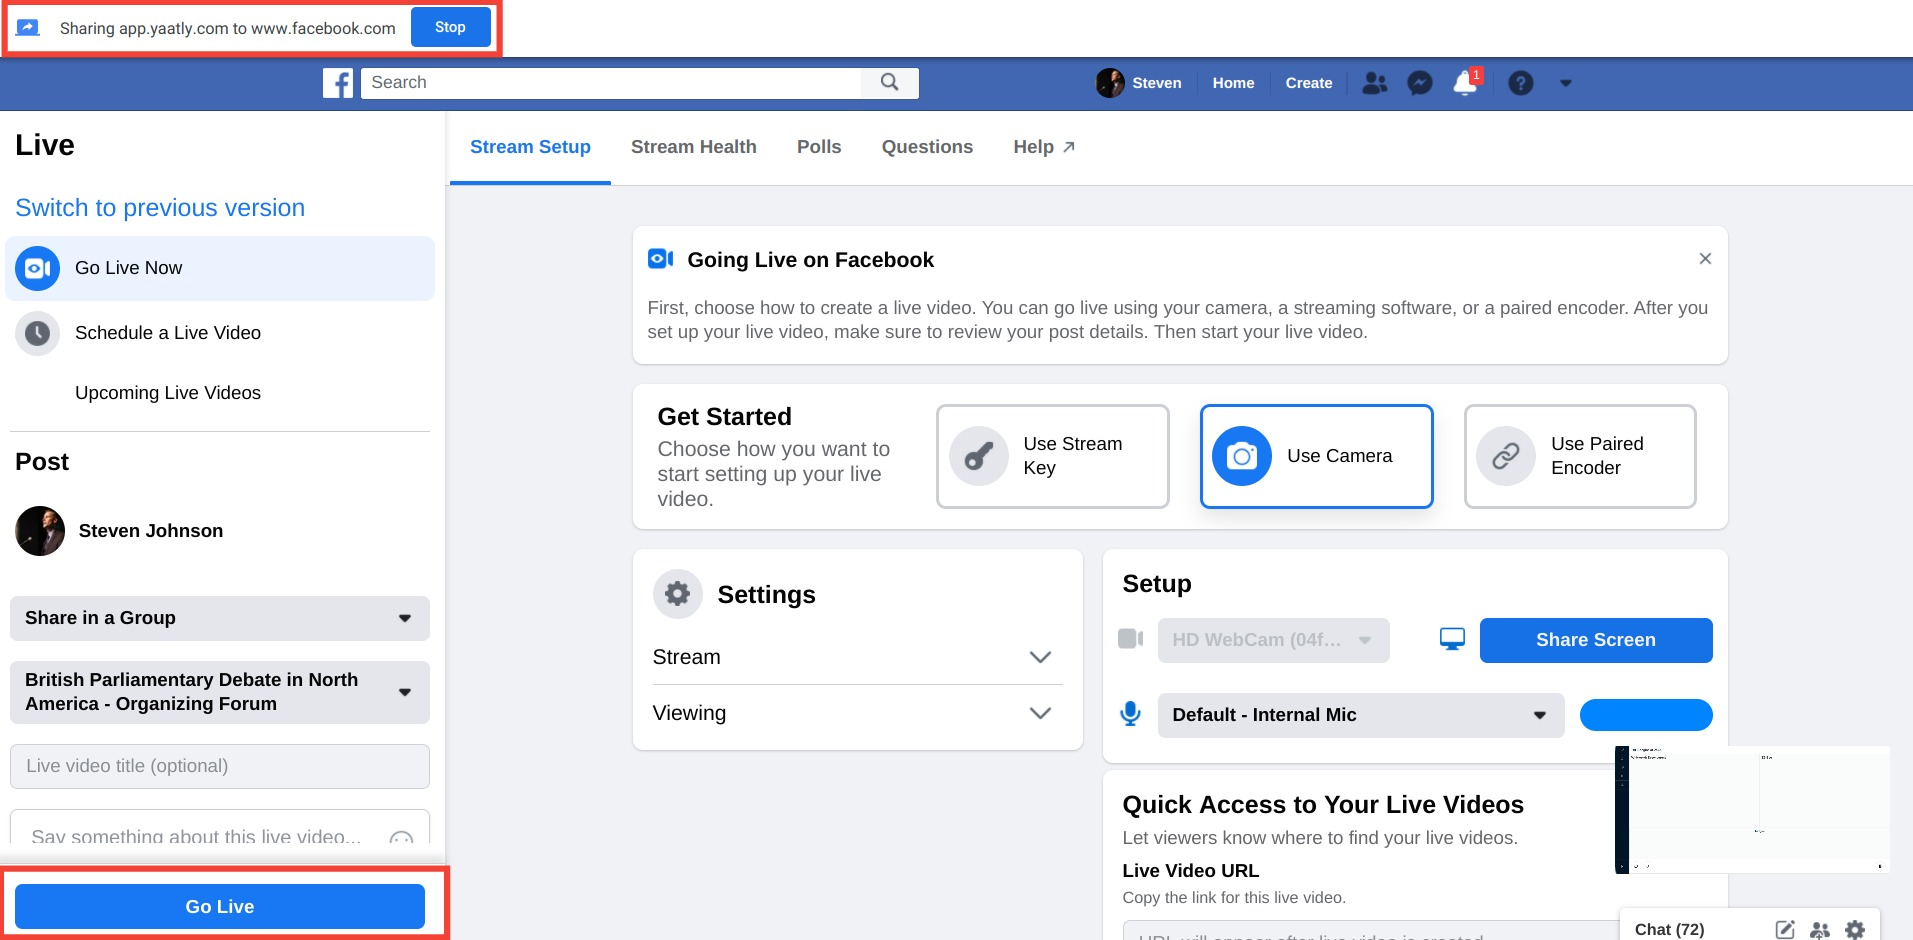Switch to the Questions tab

pyautogui.click(x=927, y=147)
